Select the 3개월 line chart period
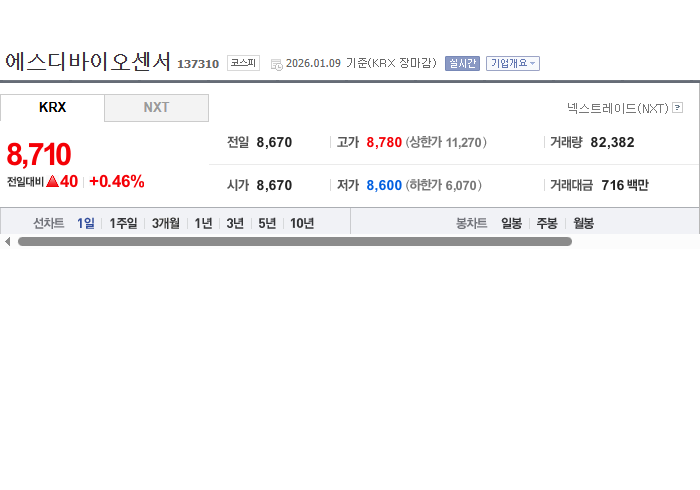 (x=166, y=223)
